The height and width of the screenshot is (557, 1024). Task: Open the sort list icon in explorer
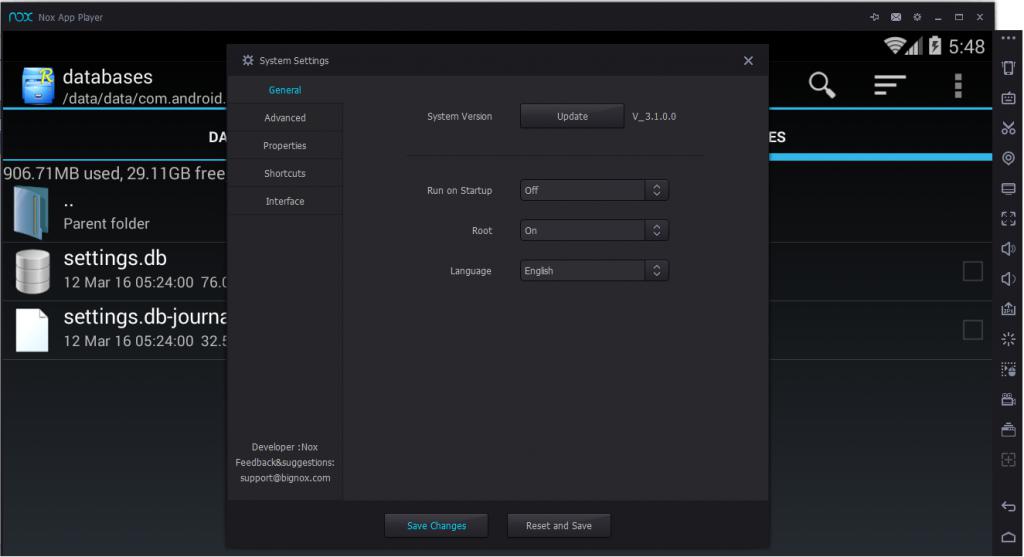[889, 86]
